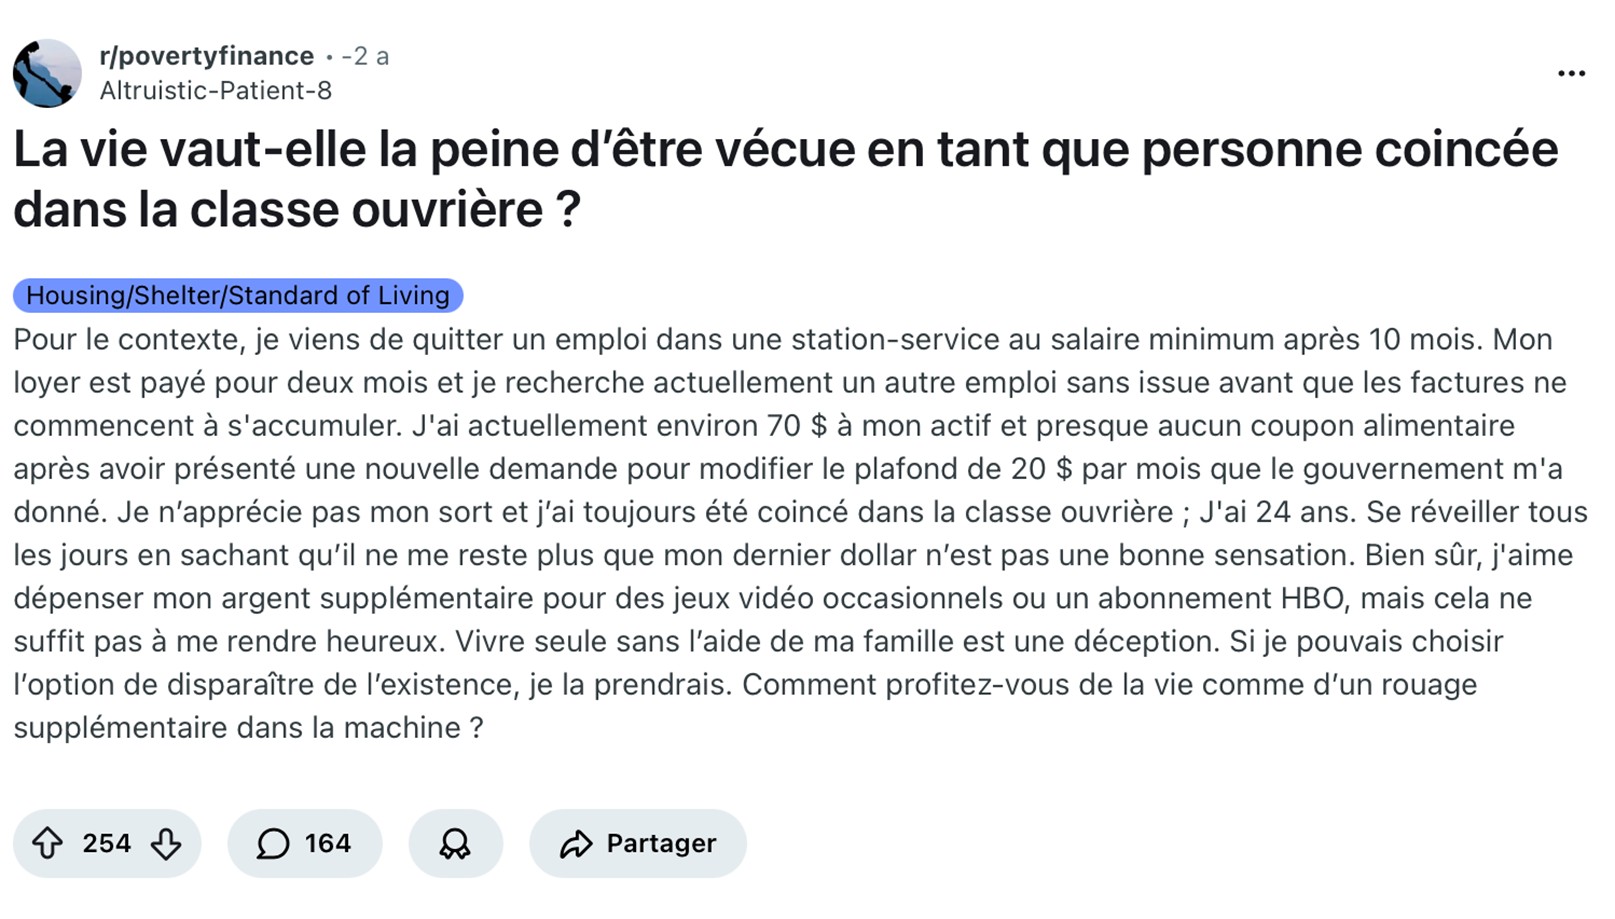Click the "-2 a" post timestamp
The image size is (1615, 919).
365,56
